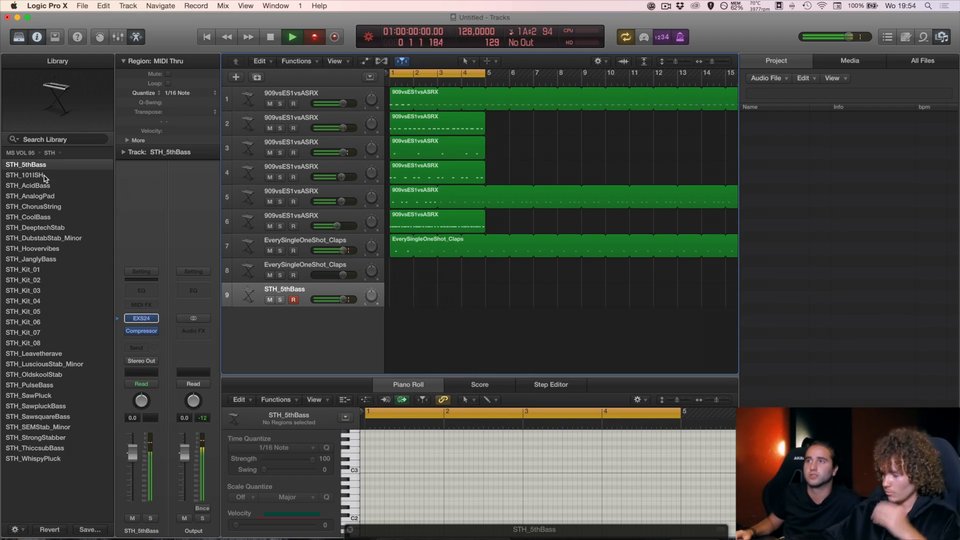The height and width of the screenshot is (540, 960).
Task: Open macOS Spotlight search icon
Action: [928, 6]
